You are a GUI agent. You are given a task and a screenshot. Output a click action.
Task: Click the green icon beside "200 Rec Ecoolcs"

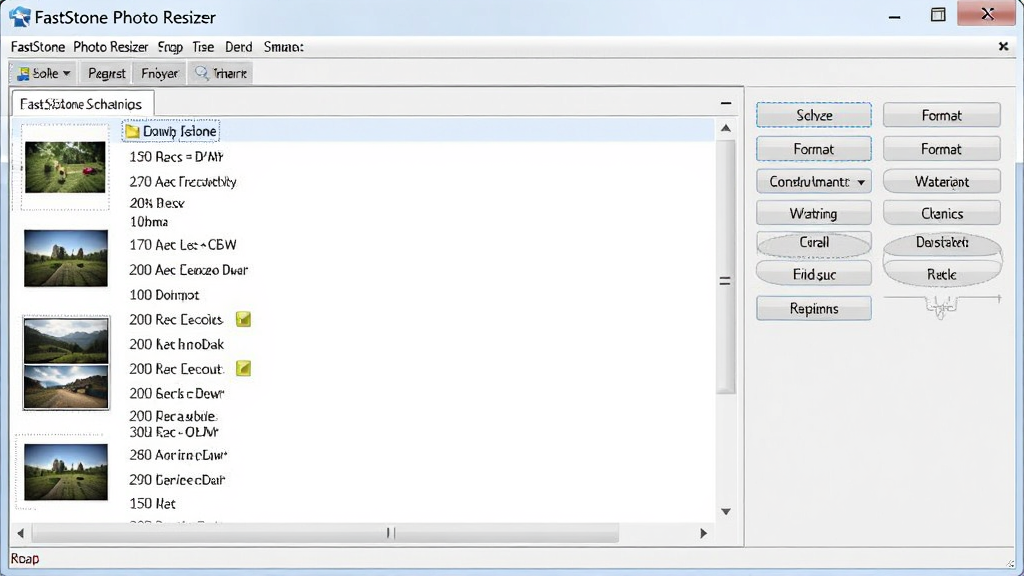[243, 319]
